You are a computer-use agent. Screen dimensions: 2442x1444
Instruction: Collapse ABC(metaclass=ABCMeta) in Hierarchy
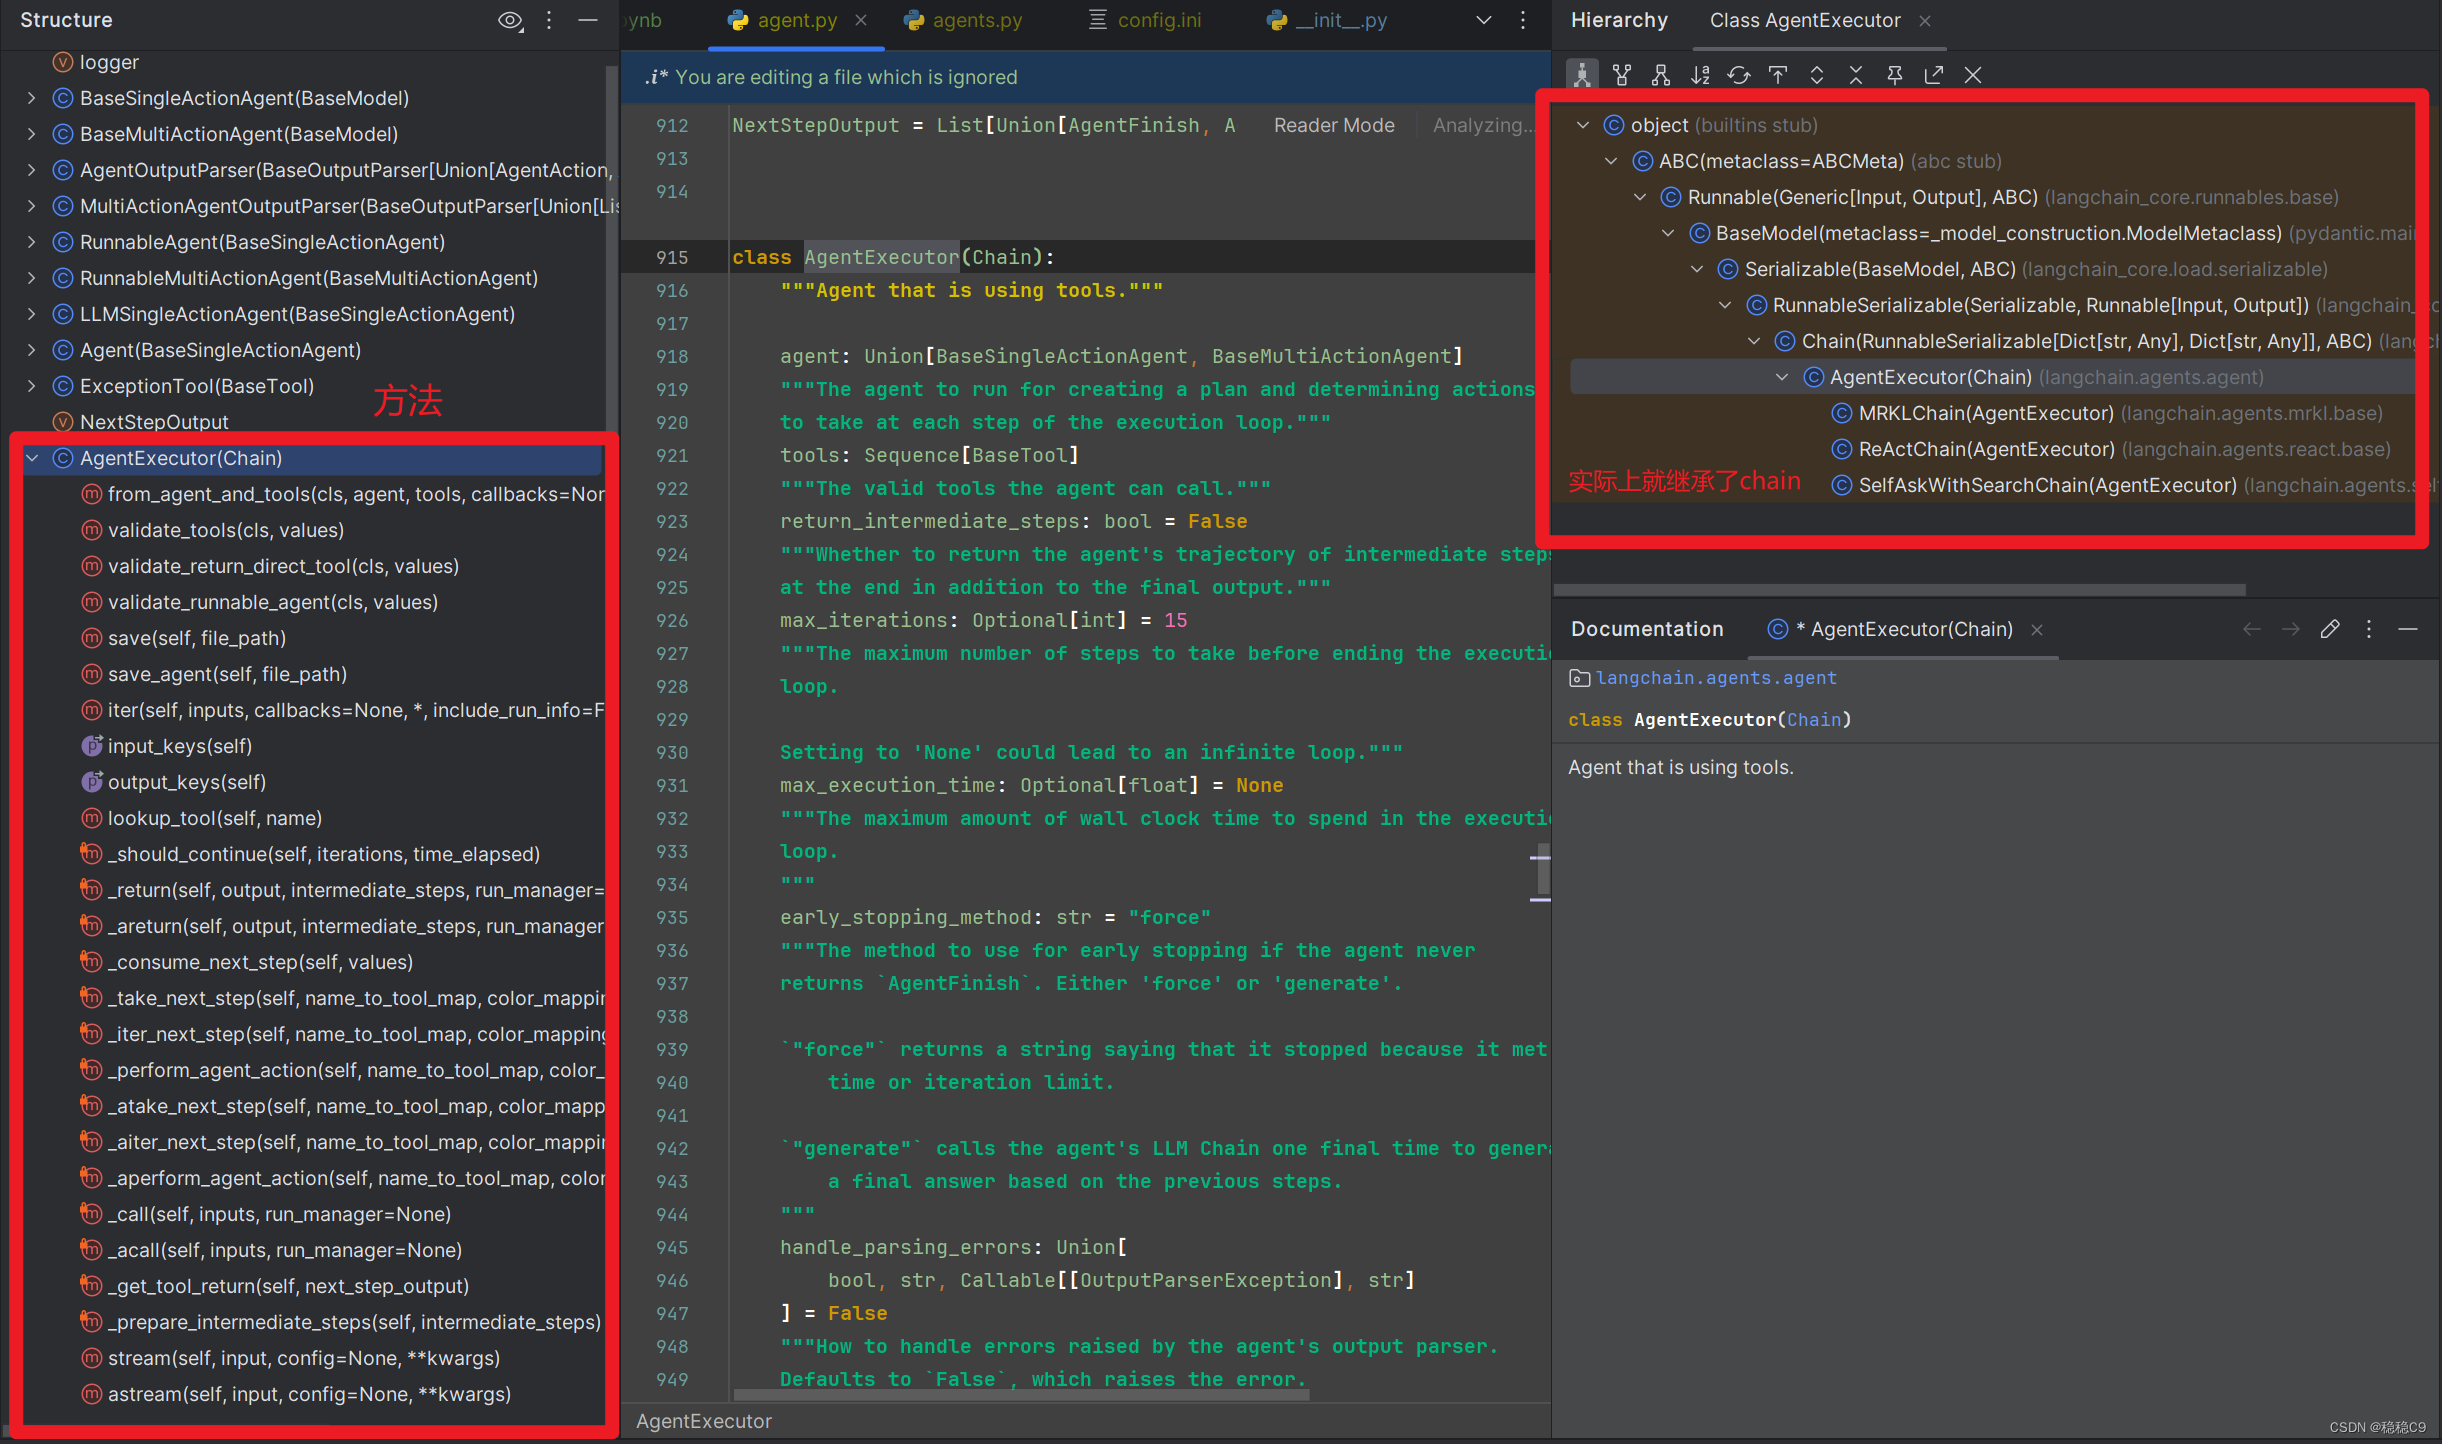1611,161
